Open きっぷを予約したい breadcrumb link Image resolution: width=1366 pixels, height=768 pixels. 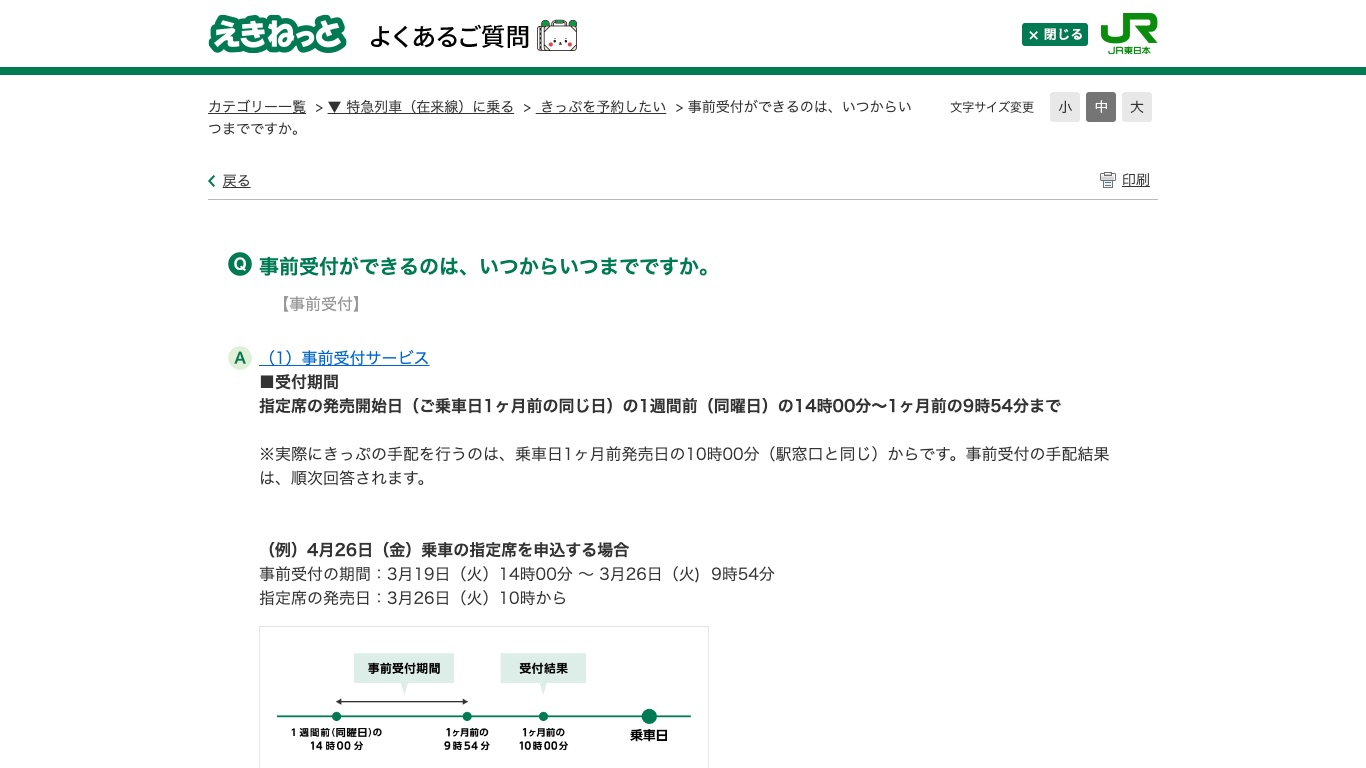click(601, 107)
